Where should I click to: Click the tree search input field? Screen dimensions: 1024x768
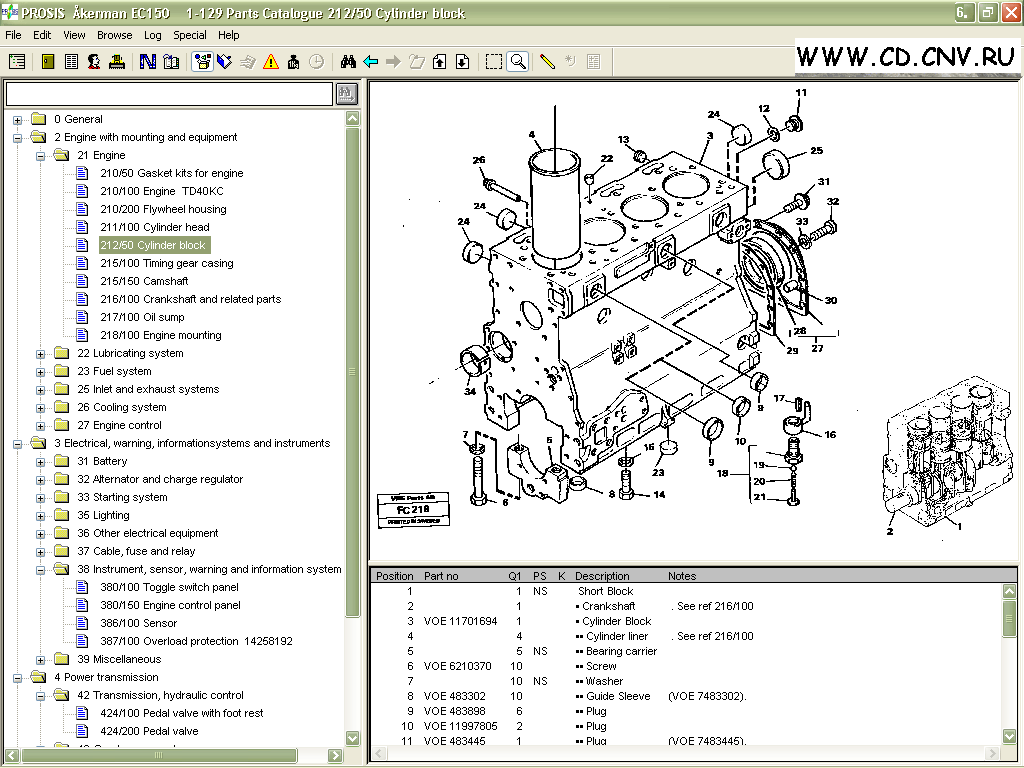pyautogui.click(x=169, y=94)
